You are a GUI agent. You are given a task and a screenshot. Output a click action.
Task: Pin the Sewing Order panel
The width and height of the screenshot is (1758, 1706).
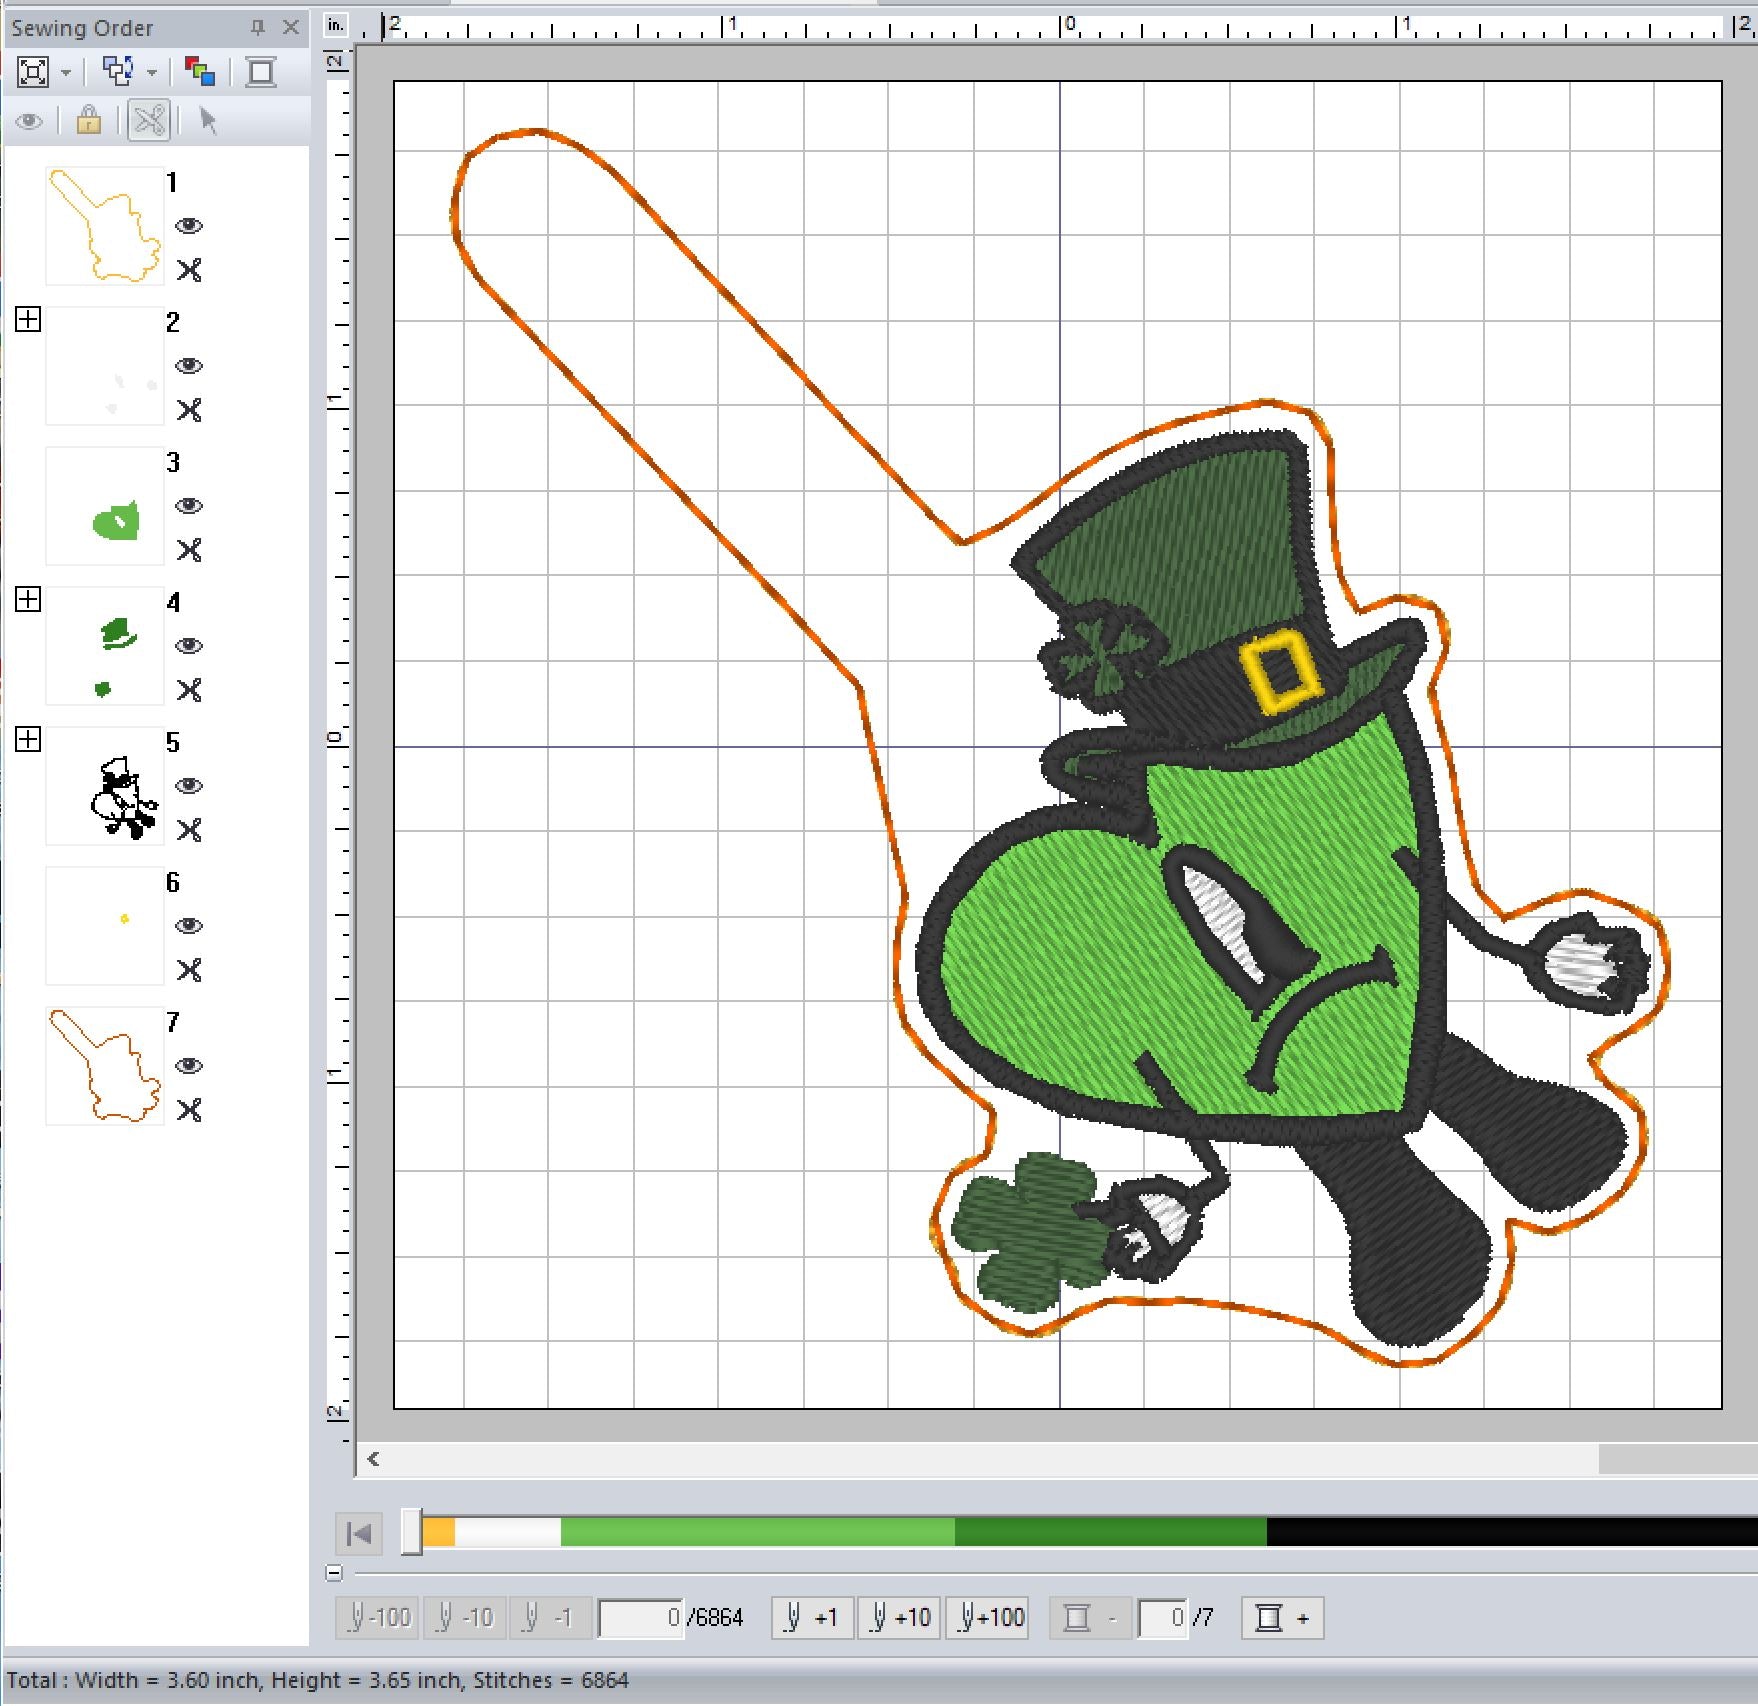click(258, 28)
